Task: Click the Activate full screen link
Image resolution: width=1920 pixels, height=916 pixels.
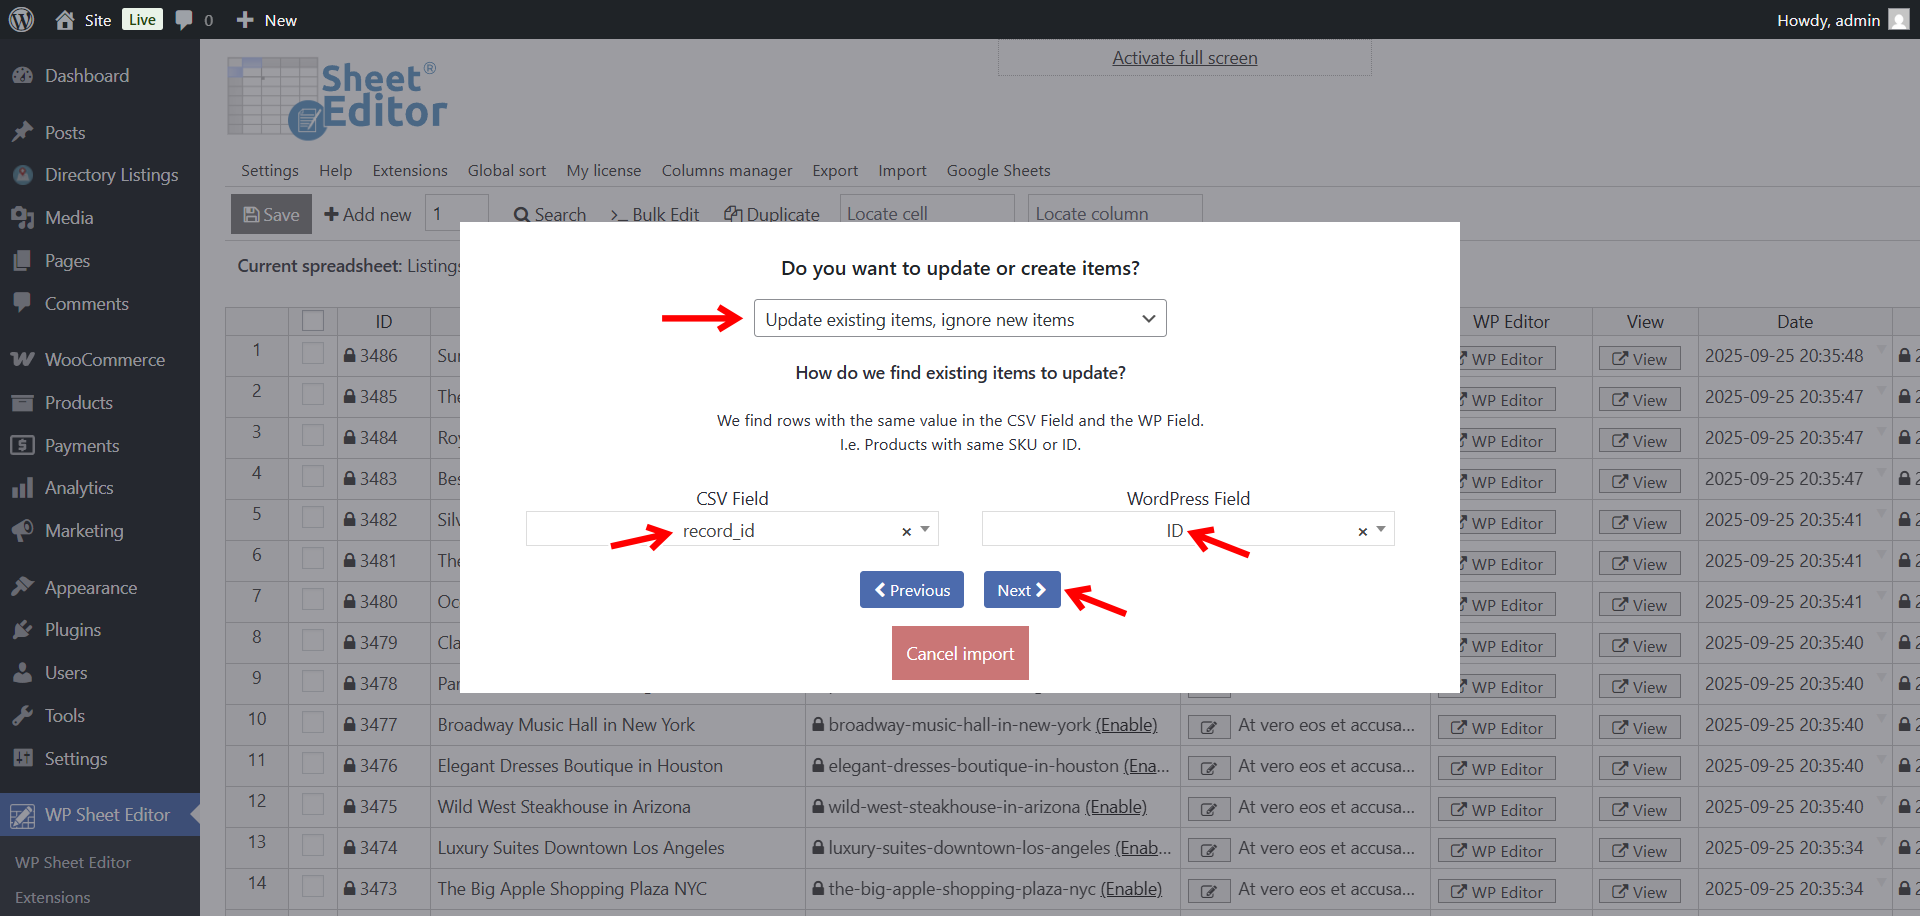Action: tap(1185, 58)
